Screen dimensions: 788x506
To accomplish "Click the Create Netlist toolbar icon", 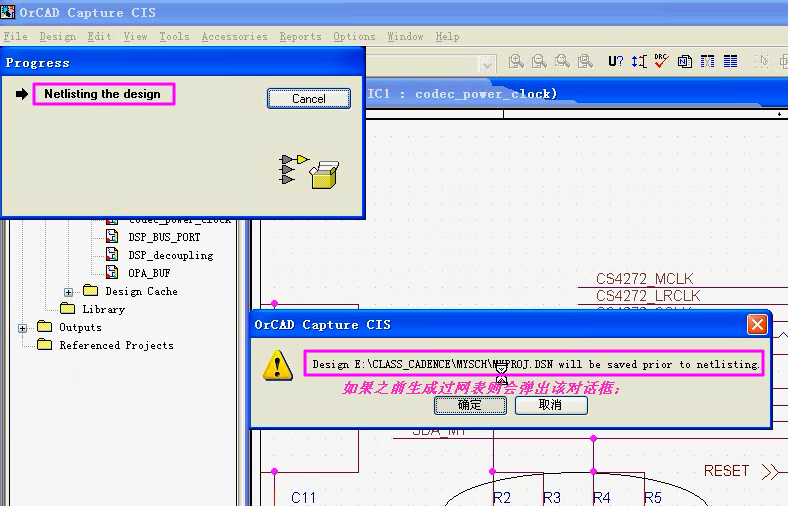I will coord(685,61).
